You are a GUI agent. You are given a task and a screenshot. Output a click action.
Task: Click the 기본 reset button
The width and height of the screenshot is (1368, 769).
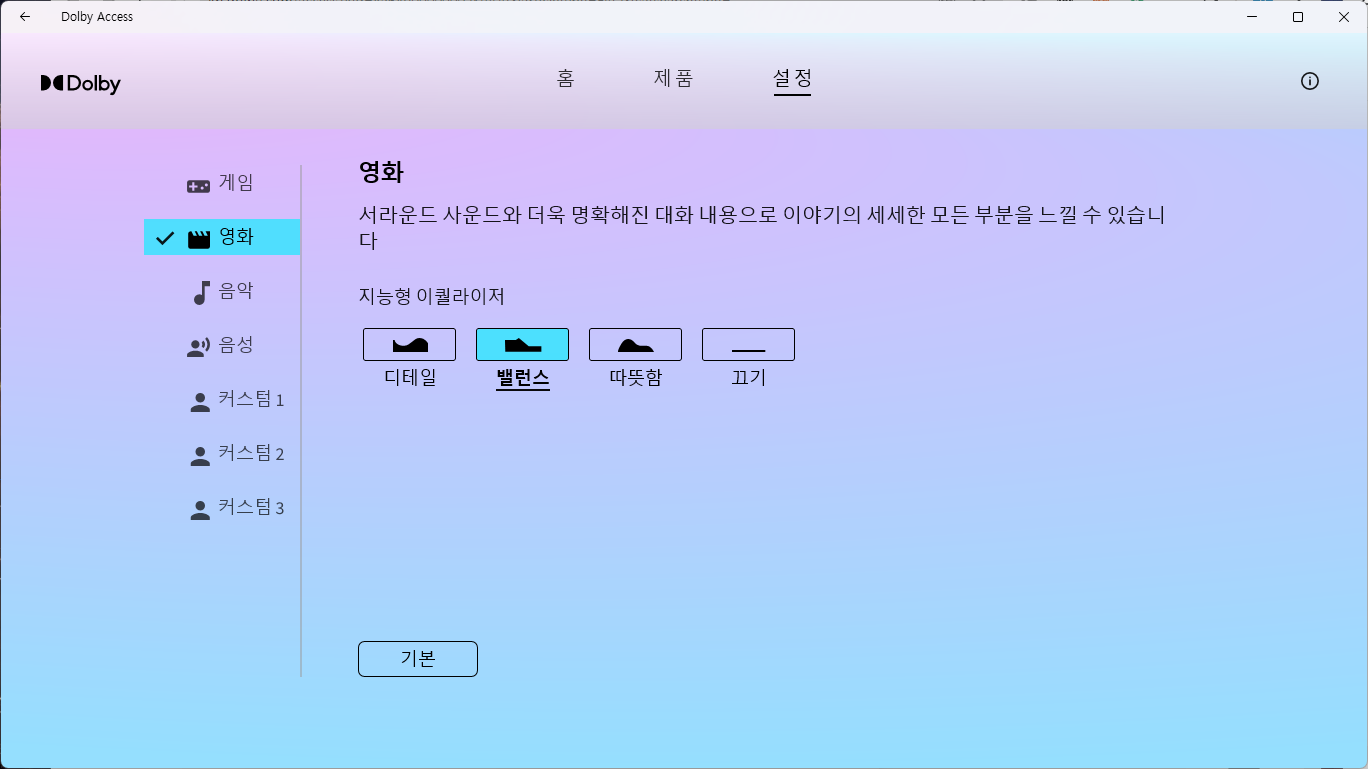(417, 658)
